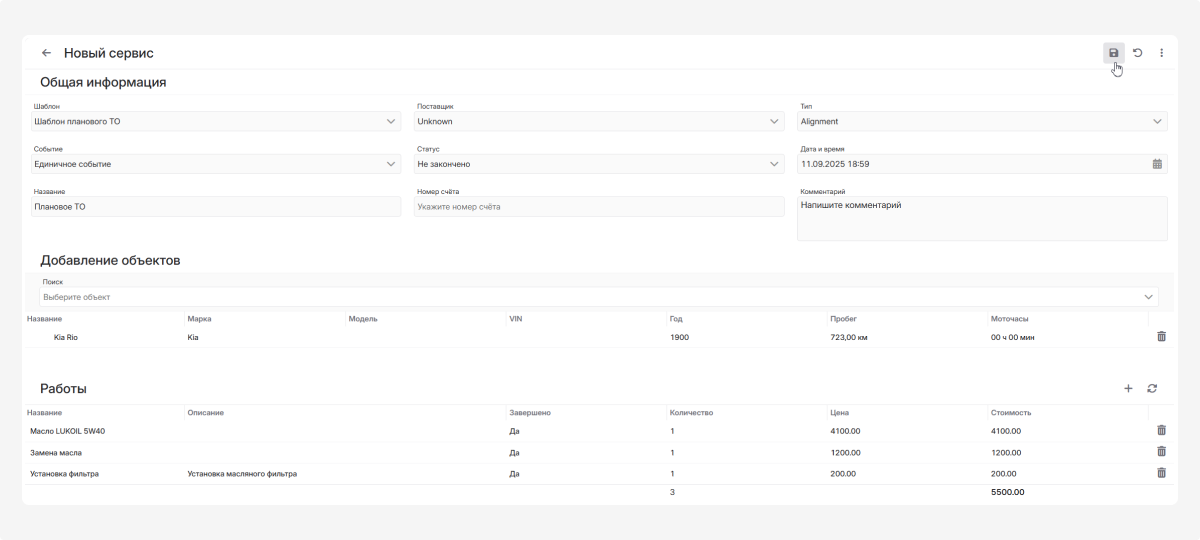Screen dimensions: 1200x540
Task: Delete the Kia Rio object row
Action: pos(1161,337)
